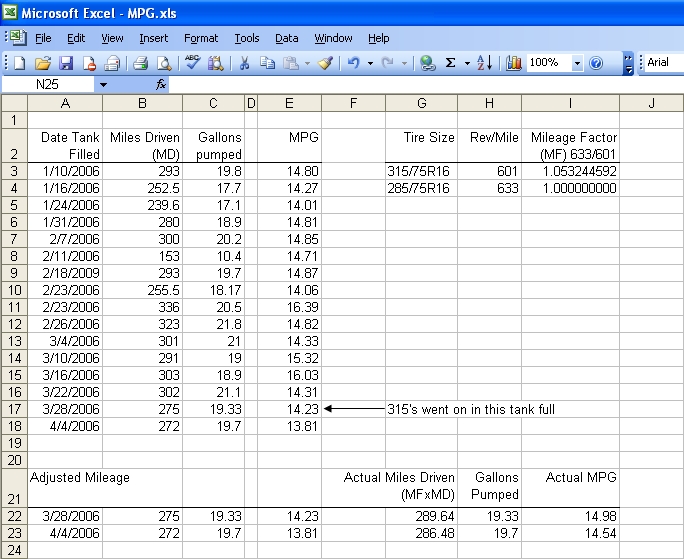Viewport: 684px width, 559px height.
Task: Open the Window menu
Action: [333, 38]
